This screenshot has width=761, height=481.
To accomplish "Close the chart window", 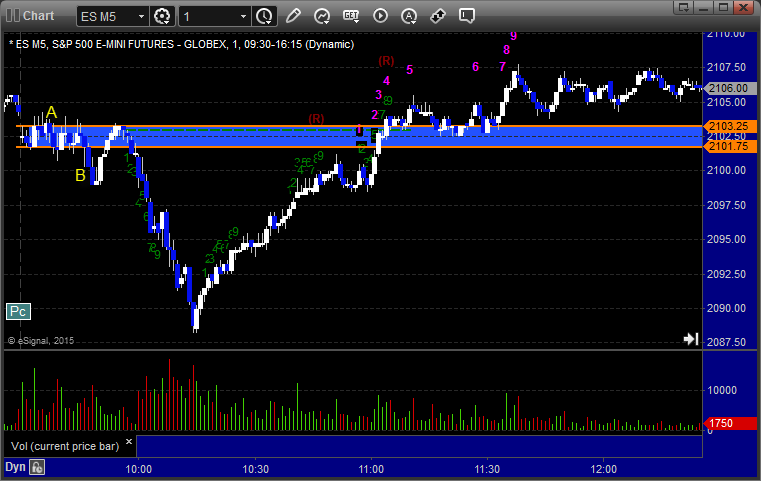I will click(x=743, y=7).
